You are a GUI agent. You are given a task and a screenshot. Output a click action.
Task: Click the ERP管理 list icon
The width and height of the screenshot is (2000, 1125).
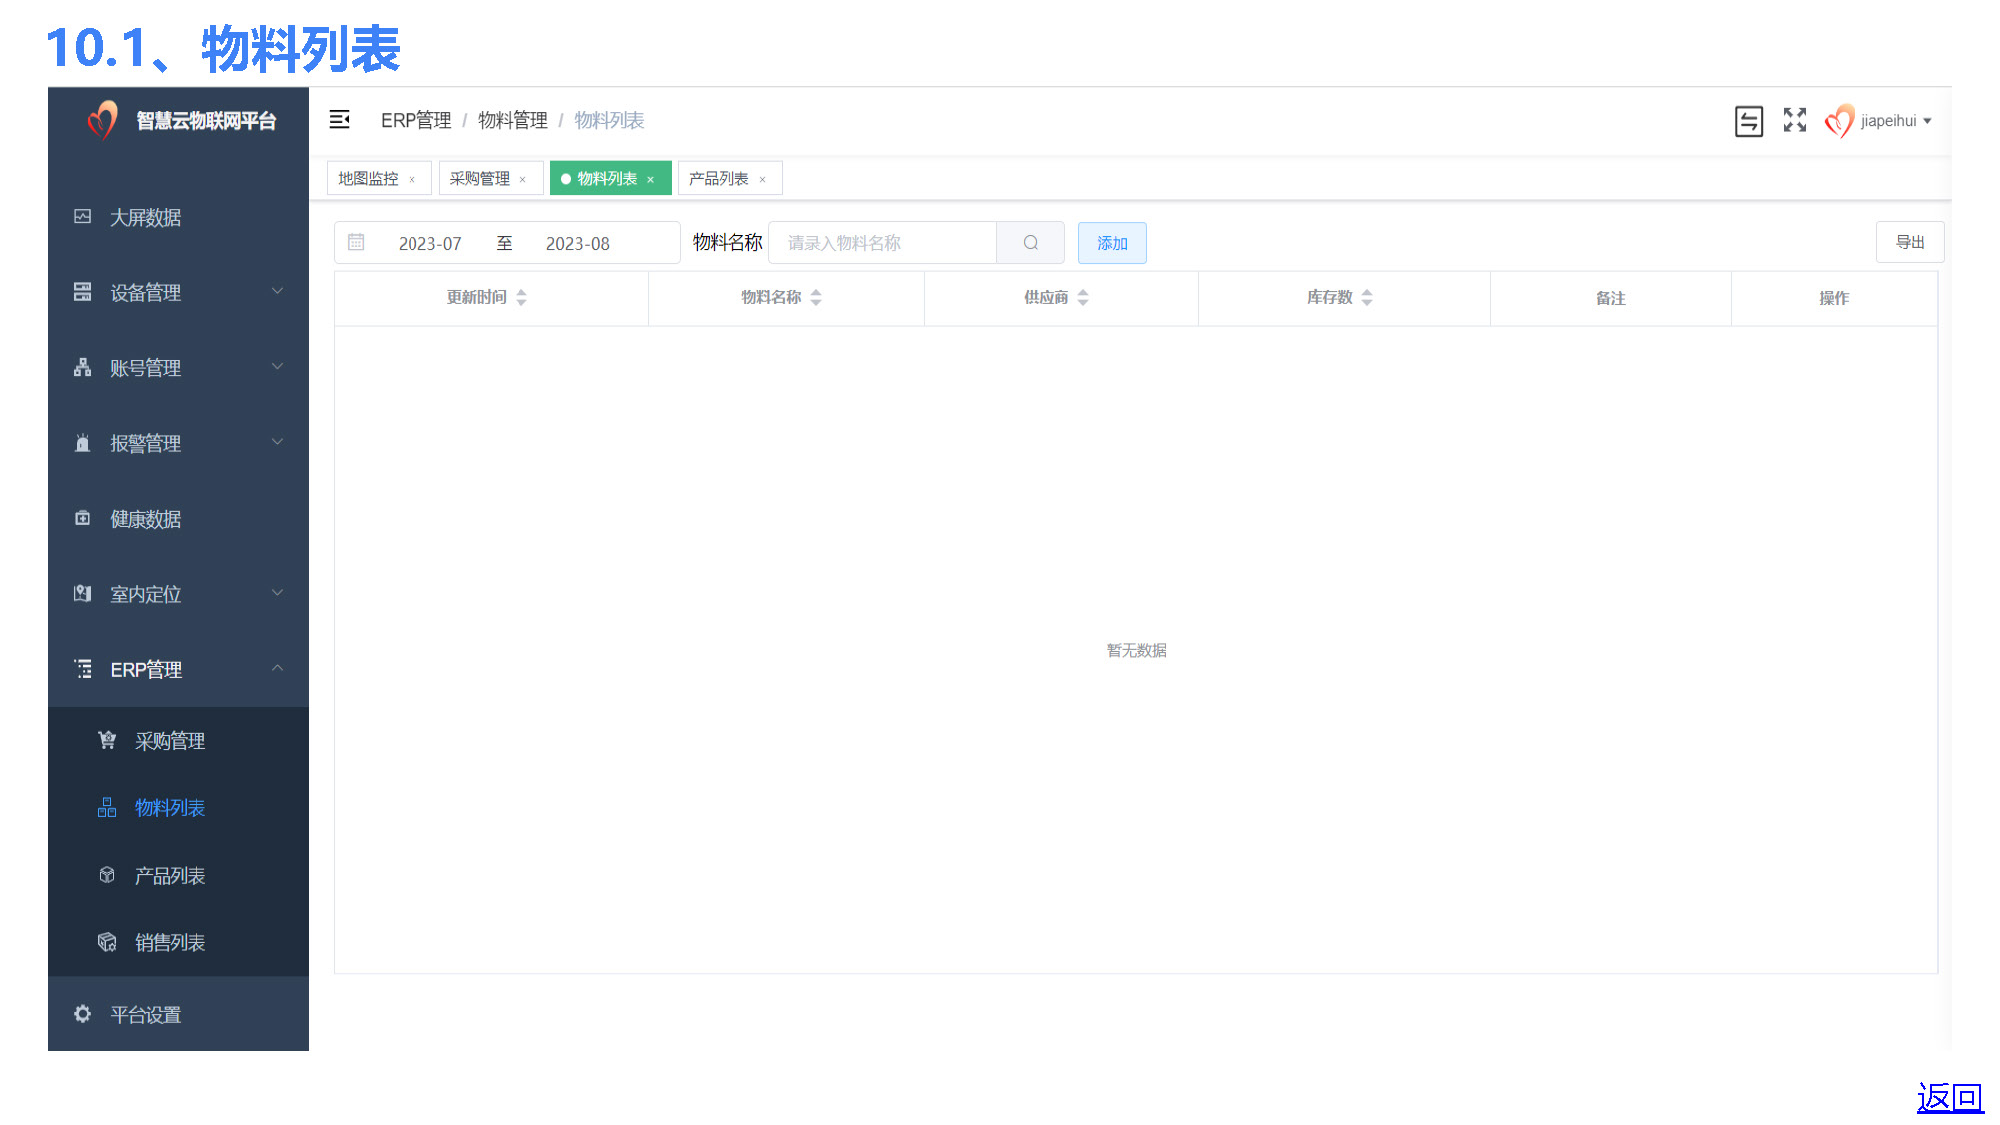pos(83,669)
